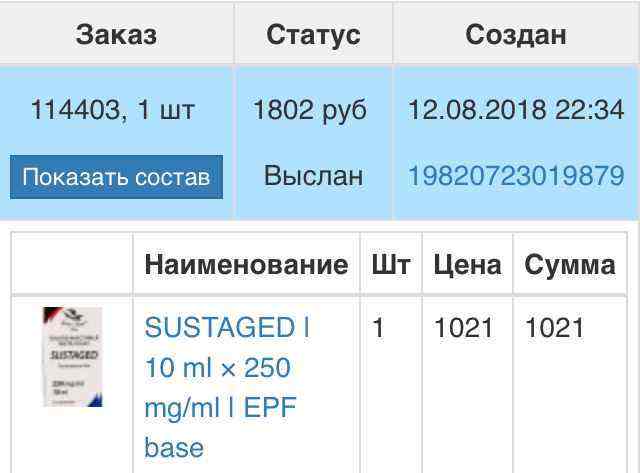Click the Заказ column header
This screenshot has width=640, height=473.
point(116,35)
